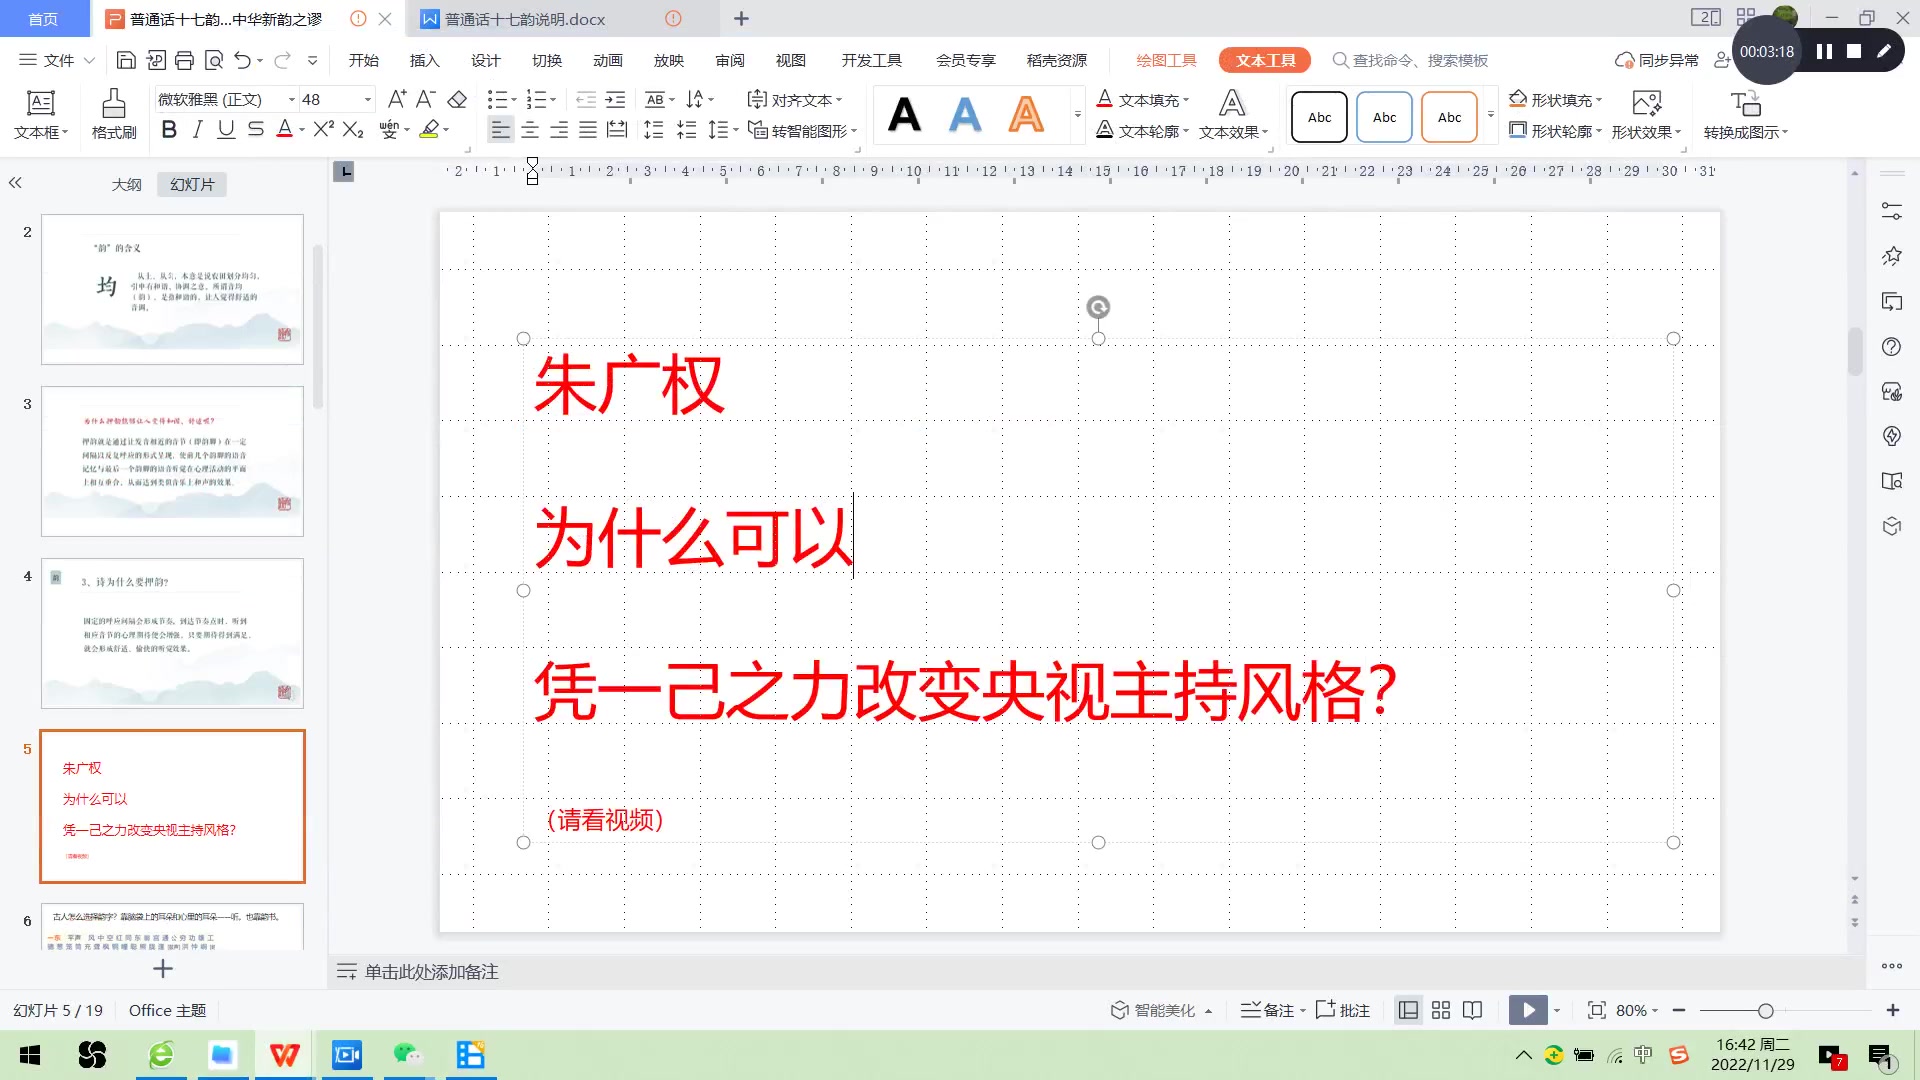Open the 文件 File menu
1920x1080 pixels.
pos(57,60)
